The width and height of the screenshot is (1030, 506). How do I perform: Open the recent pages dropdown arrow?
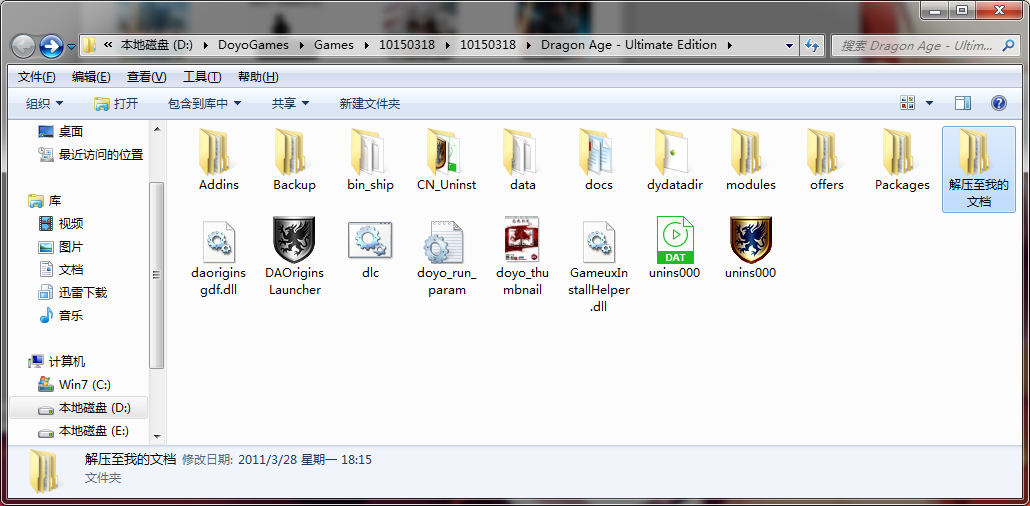click(72, 47)
